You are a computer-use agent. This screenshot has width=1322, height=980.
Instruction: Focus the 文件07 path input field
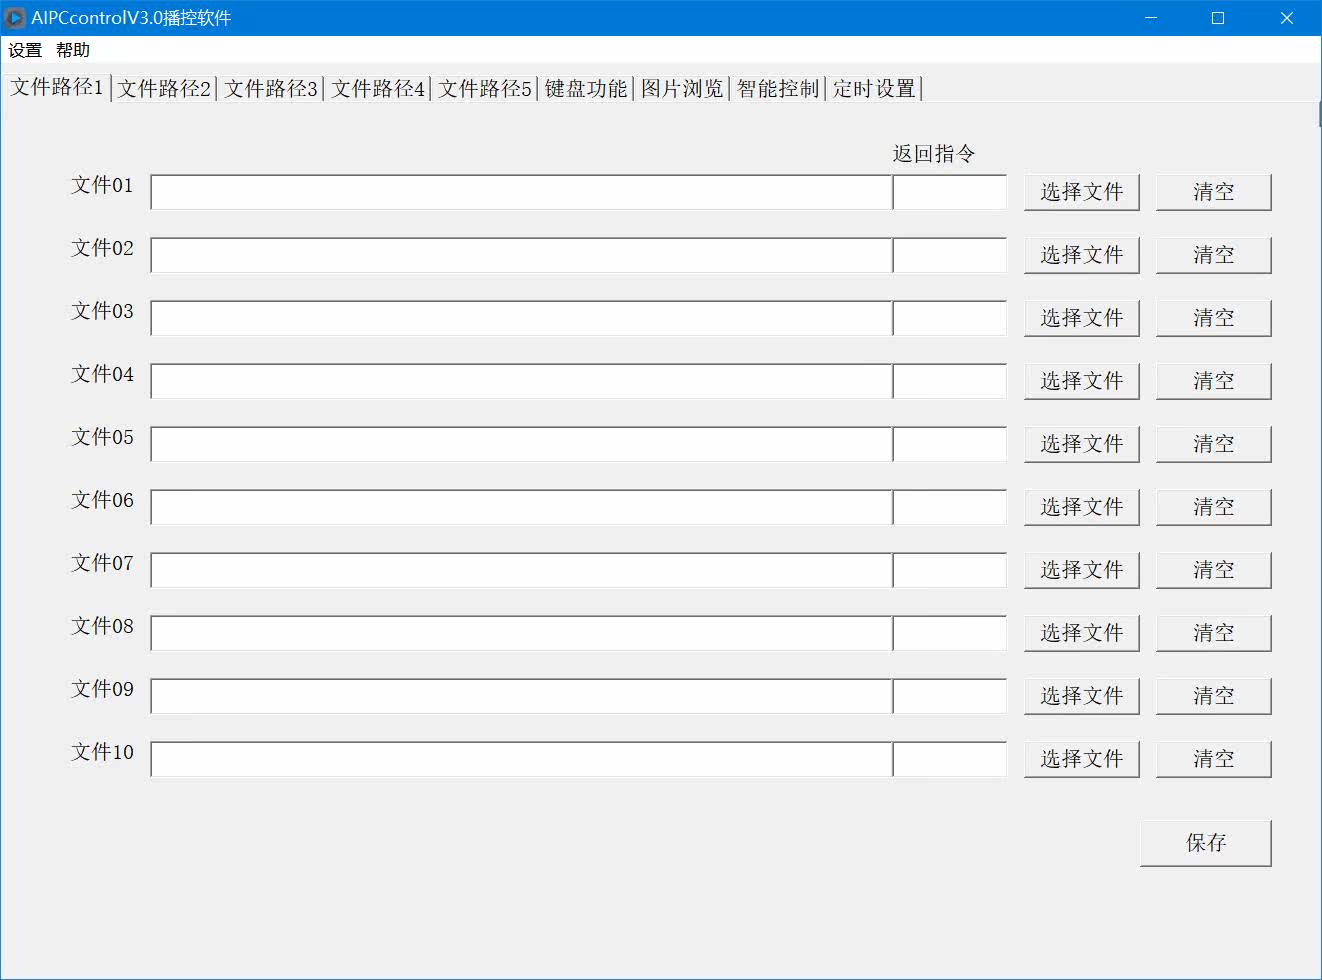[521, 570]
